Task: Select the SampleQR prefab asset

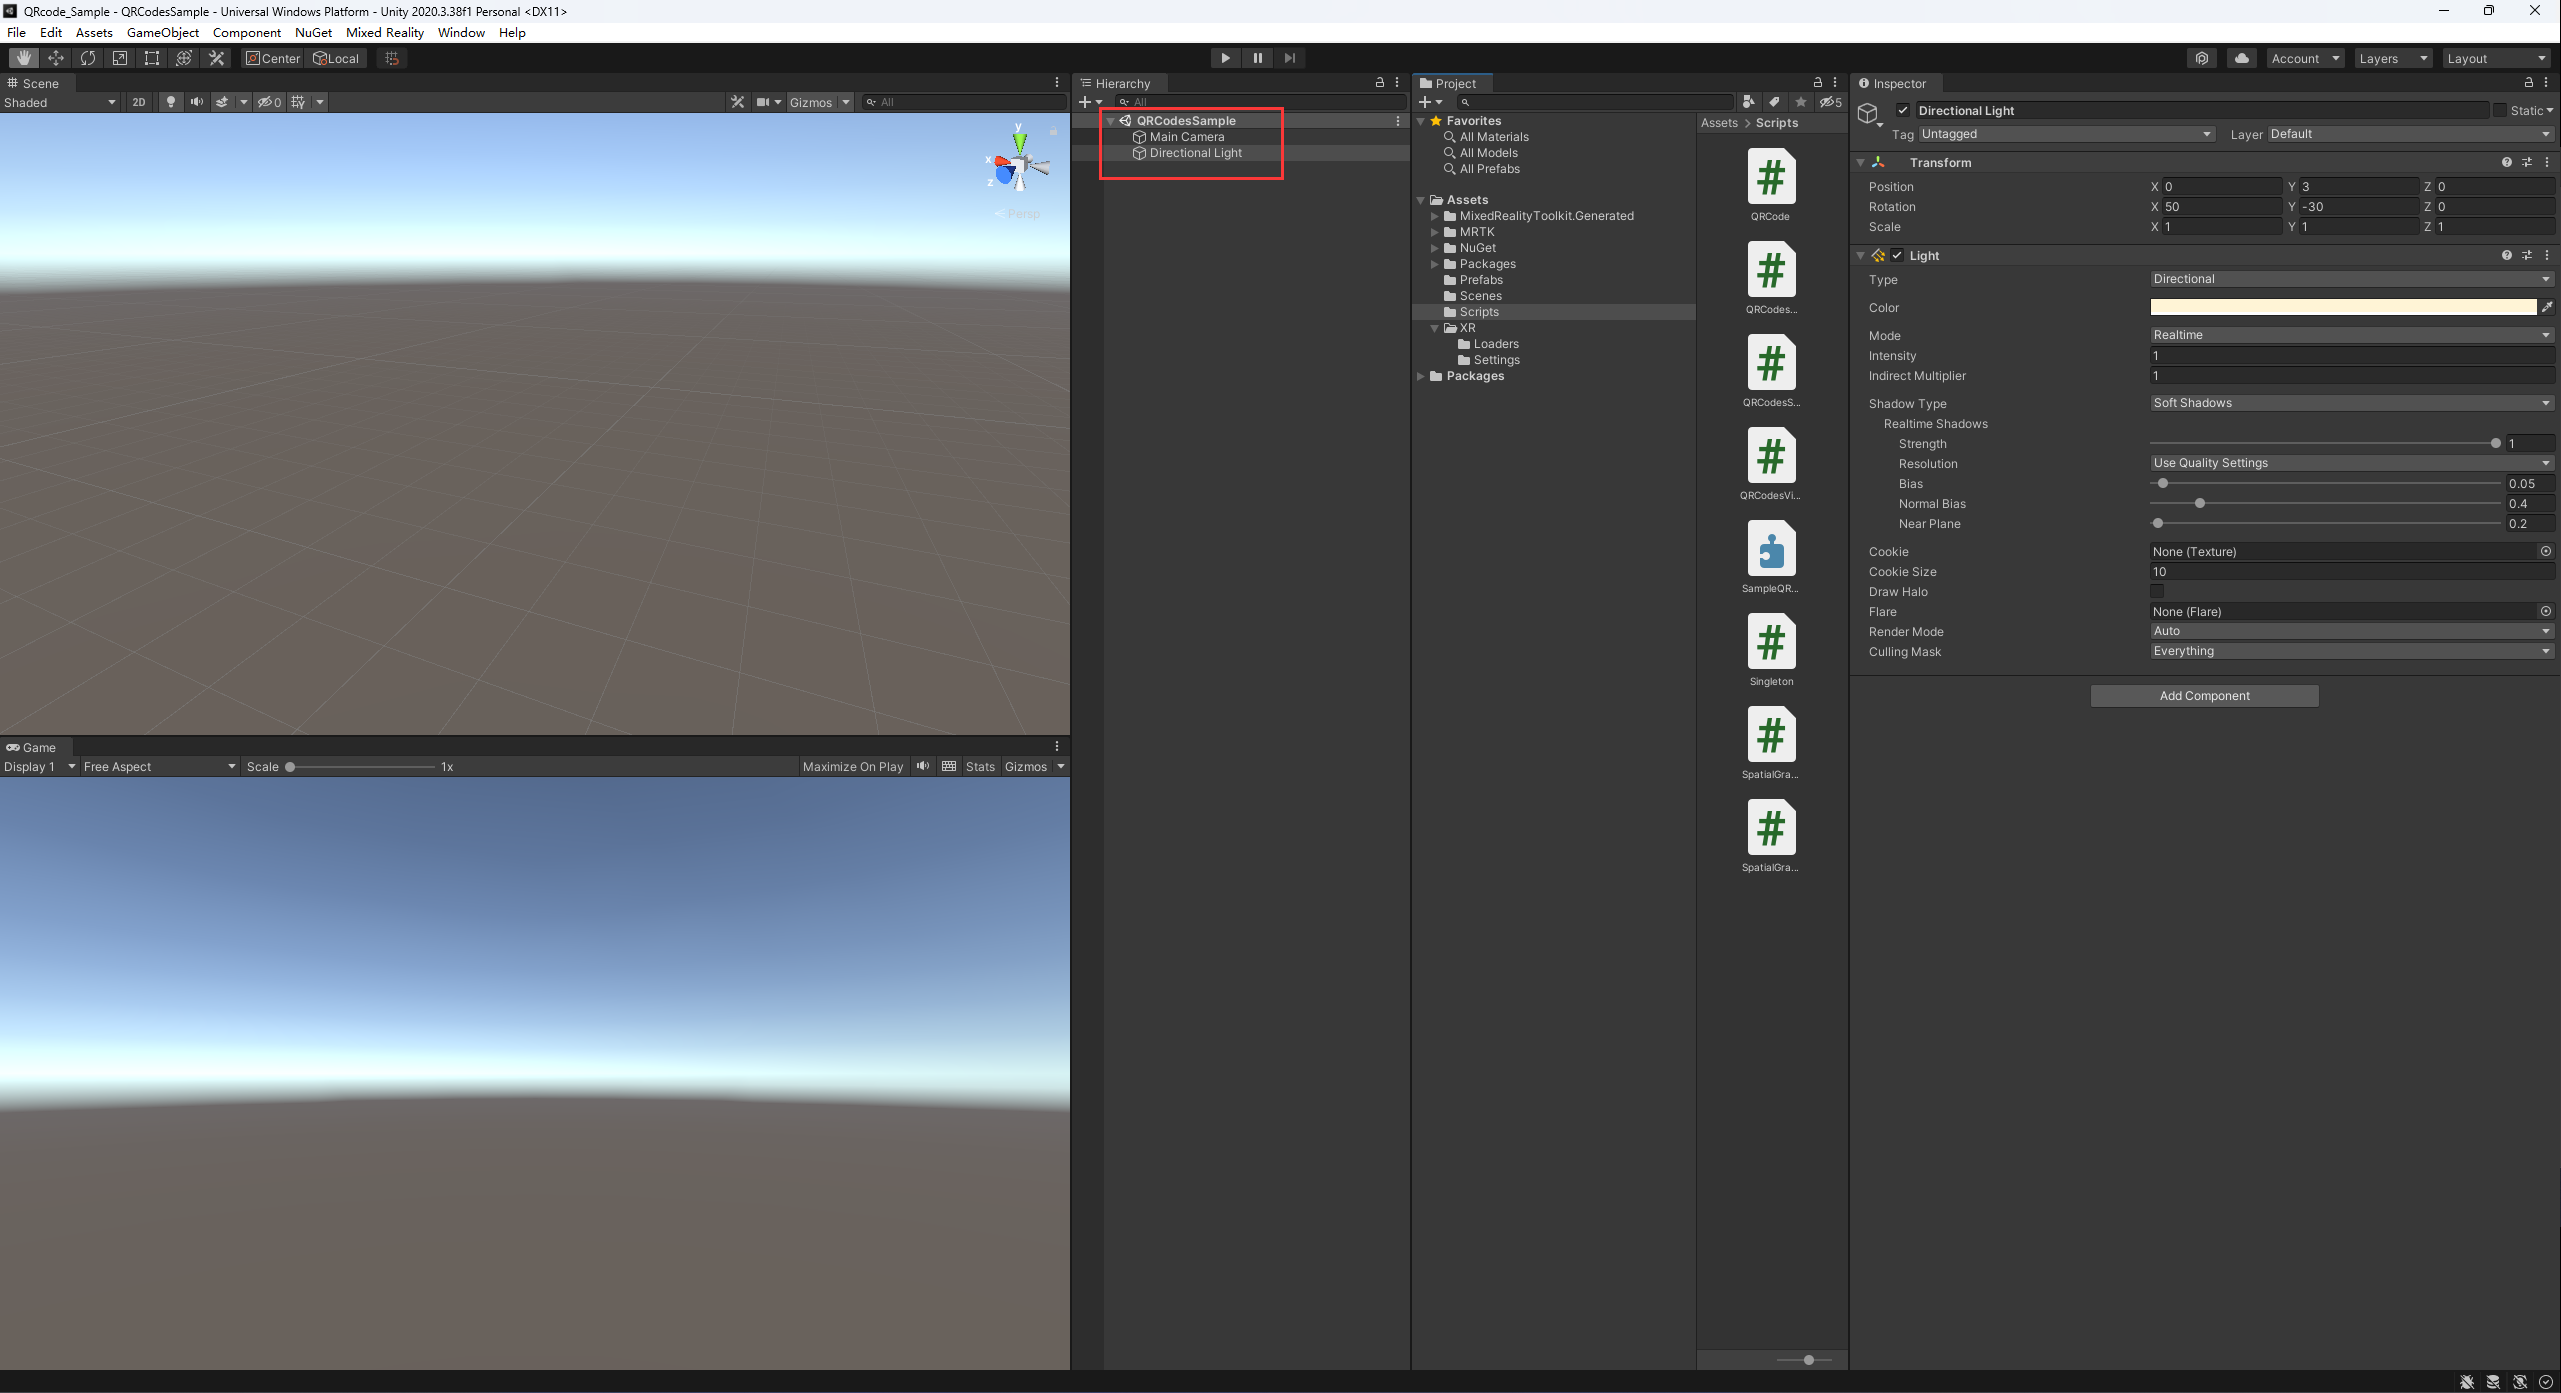Action: [x=1770, y=557]
